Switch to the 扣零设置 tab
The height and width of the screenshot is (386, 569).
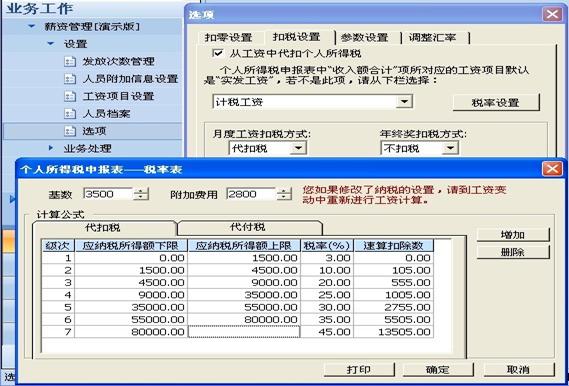pyautogui.click(x=228, y=37)
